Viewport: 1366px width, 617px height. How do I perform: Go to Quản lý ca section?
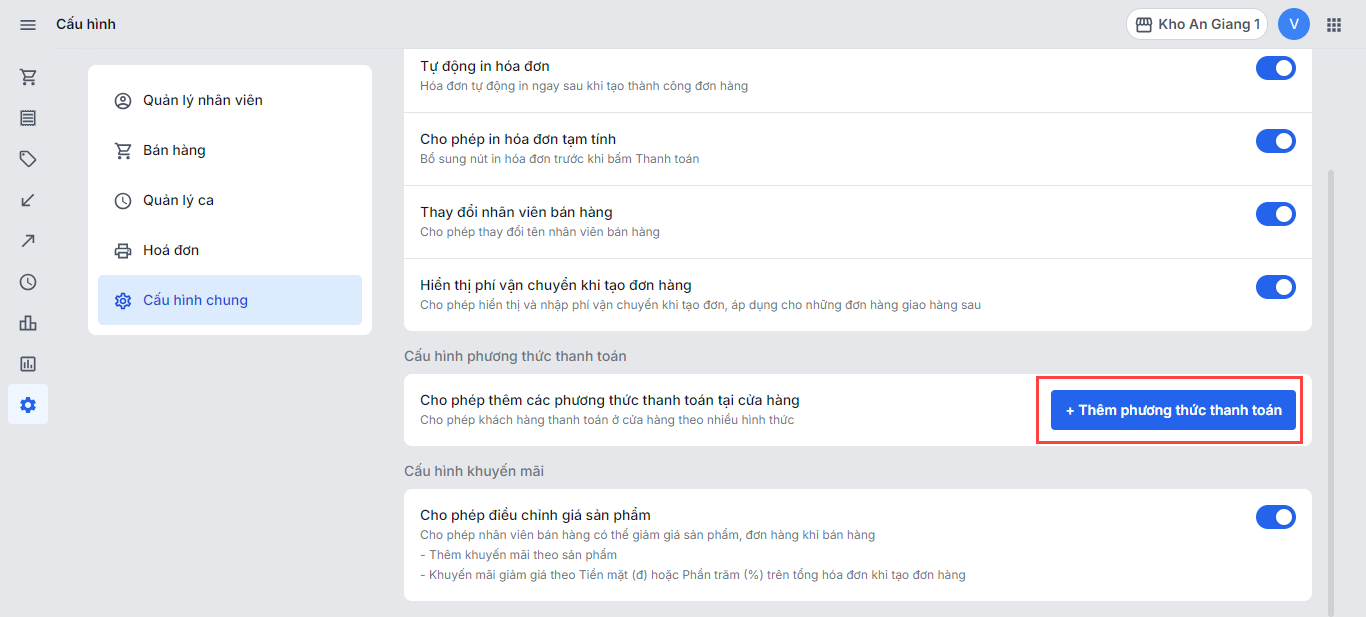coord(230,200)
